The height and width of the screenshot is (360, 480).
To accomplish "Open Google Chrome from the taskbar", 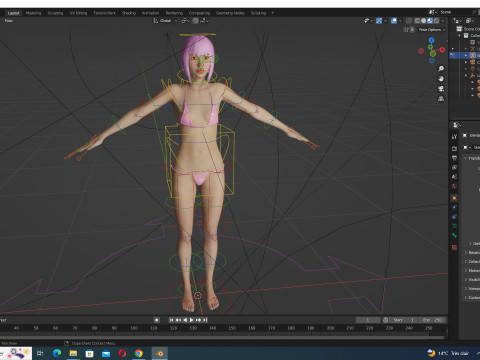I will click(139, 353).
